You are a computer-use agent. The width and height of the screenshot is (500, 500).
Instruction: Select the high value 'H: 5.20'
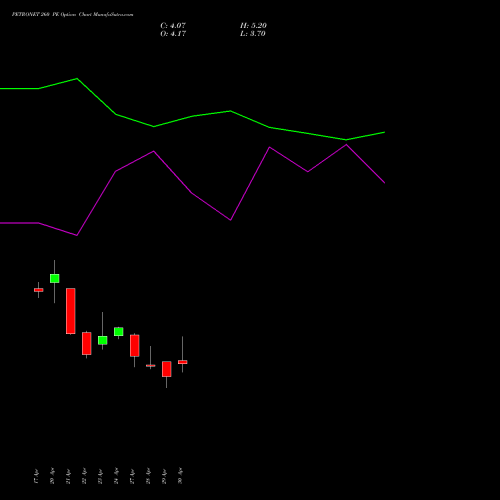(253, 25)
